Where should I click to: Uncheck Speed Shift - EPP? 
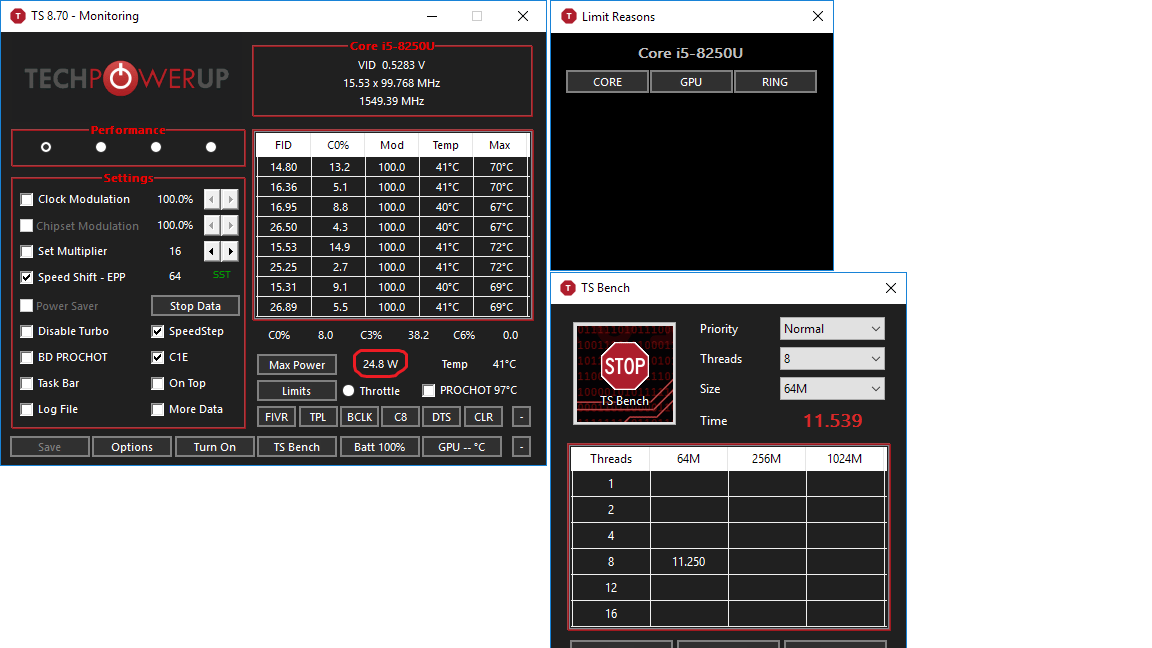[26, 277]
